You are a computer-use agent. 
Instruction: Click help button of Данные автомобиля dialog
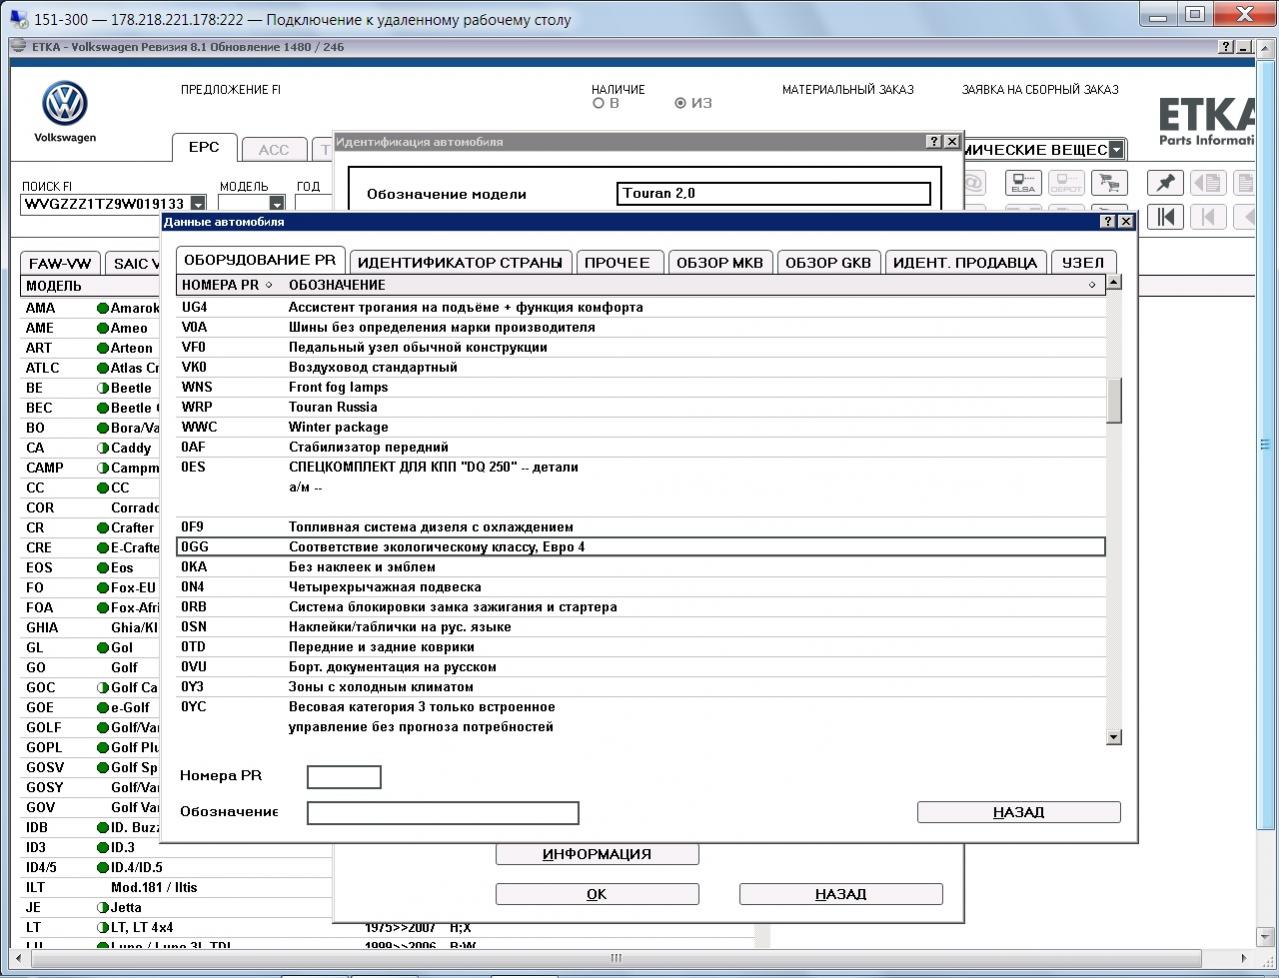click(x=1108, y=221)
